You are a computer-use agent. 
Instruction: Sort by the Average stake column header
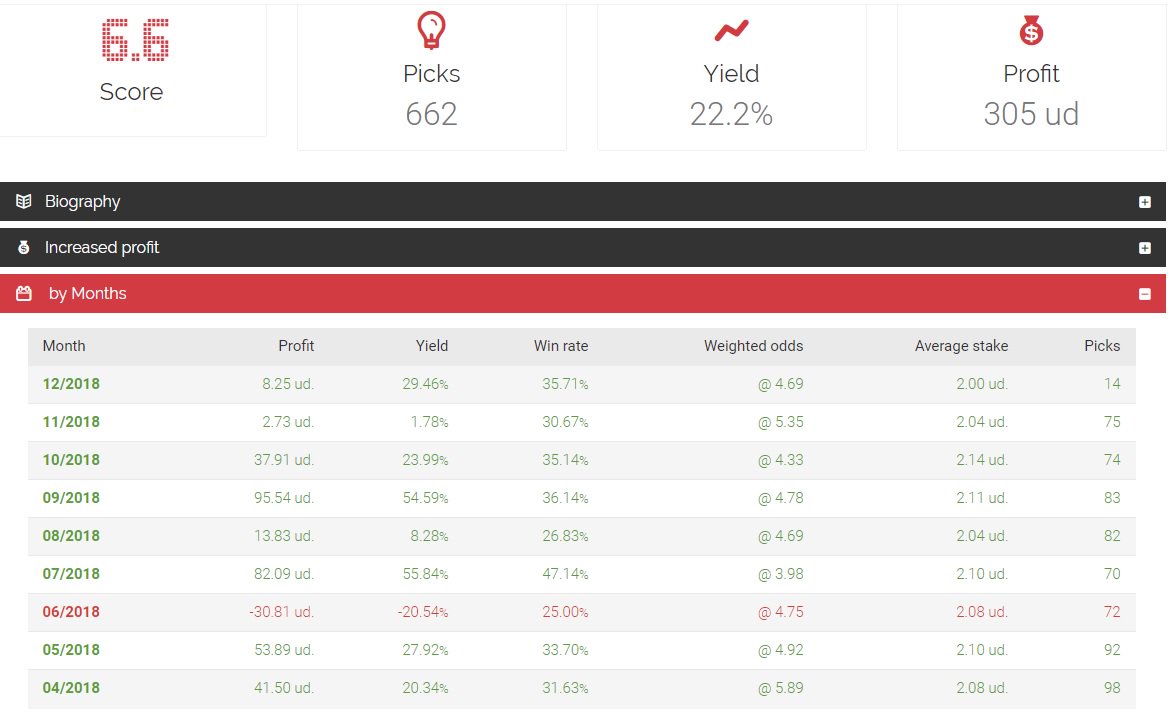[x=961, y=346]
